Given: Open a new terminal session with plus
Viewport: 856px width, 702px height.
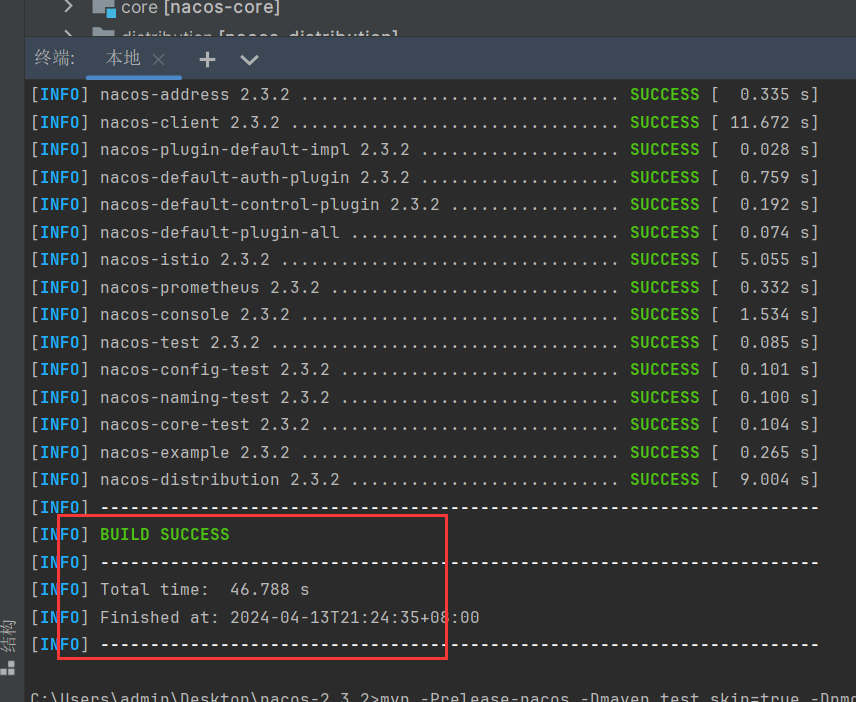Looking at the screenshot, I should point(207,60).
